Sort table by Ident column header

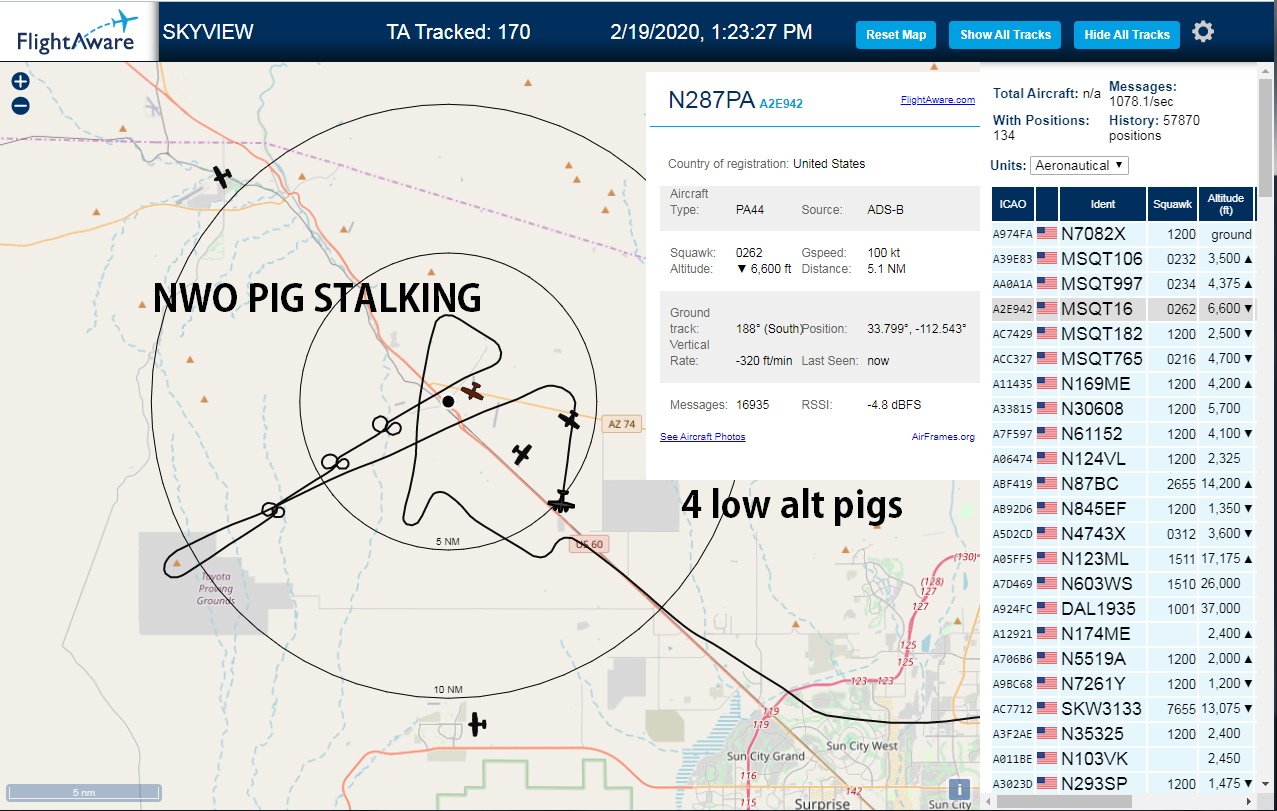(x=1103, y=204)
